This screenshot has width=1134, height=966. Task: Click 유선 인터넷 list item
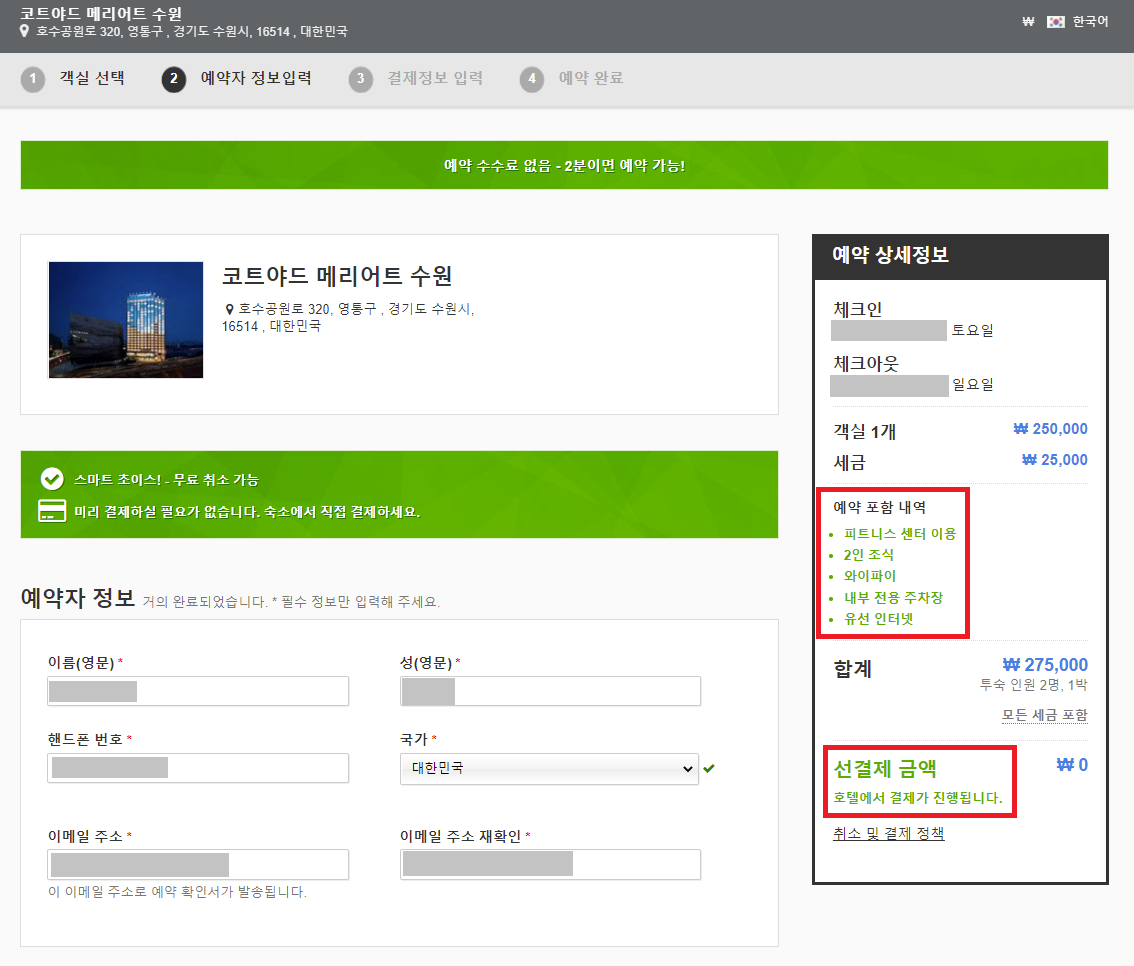[879, 618]
